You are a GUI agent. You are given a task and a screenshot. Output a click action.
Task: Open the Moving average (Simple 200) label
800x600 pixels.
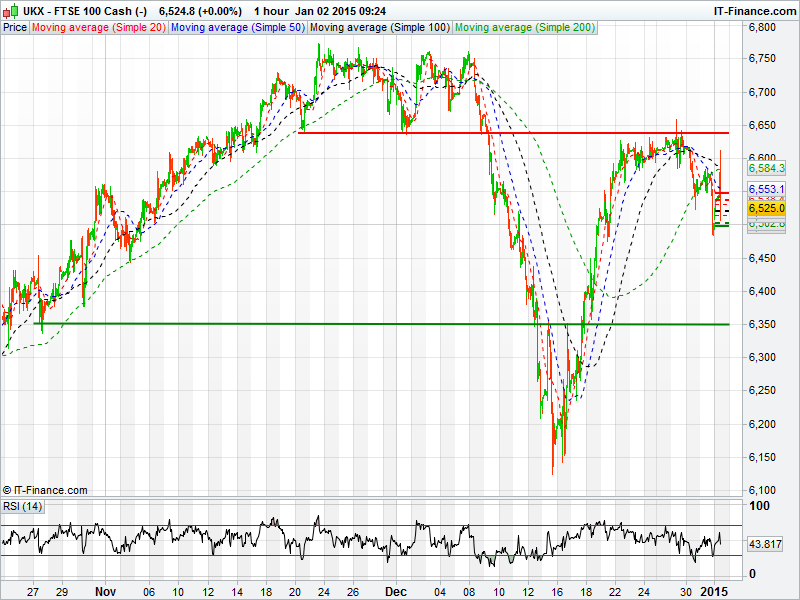coord(525,28)
